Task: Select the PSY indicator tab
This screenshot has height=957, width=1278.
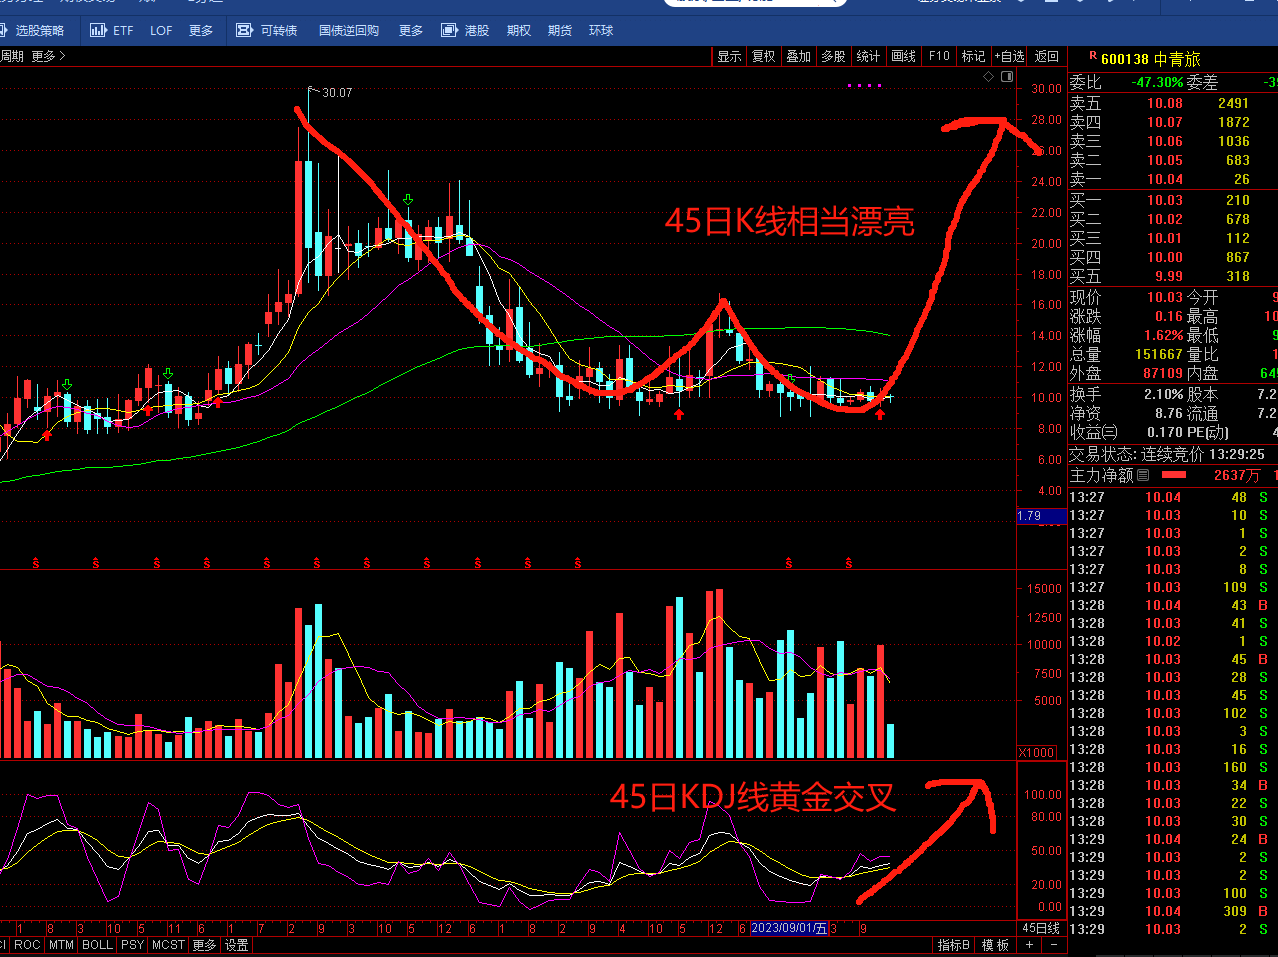Action: pyautogui.click(x=133, y=945)
